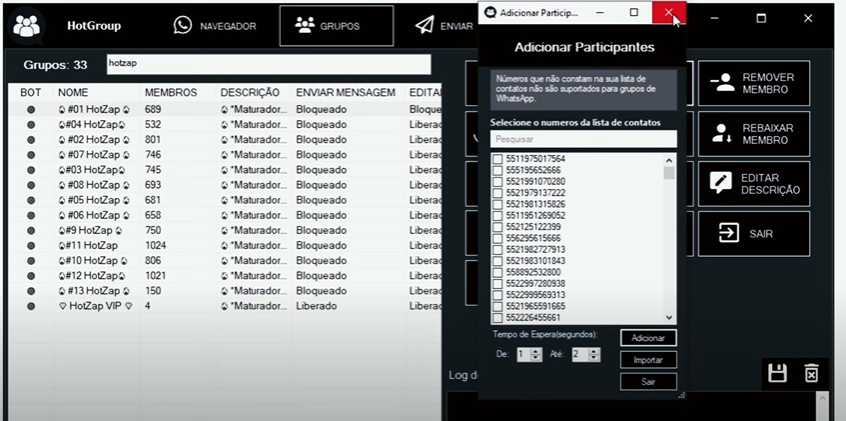Image resolution: width=846 pixels, height=421 pixels.
Task: Switch to the Grupos tab
Action: click(x=336, y=25)
